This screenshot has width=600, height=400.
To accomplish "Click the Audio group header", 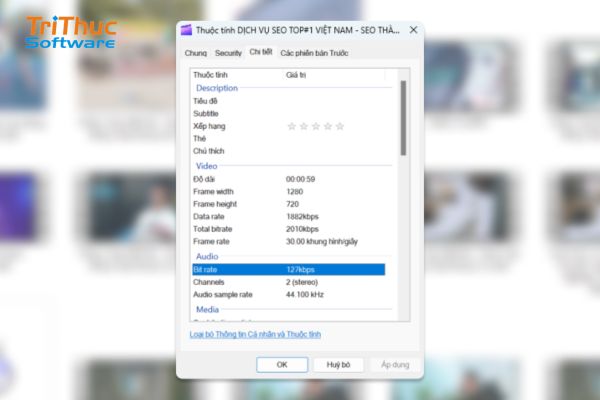I will point(207,256).
